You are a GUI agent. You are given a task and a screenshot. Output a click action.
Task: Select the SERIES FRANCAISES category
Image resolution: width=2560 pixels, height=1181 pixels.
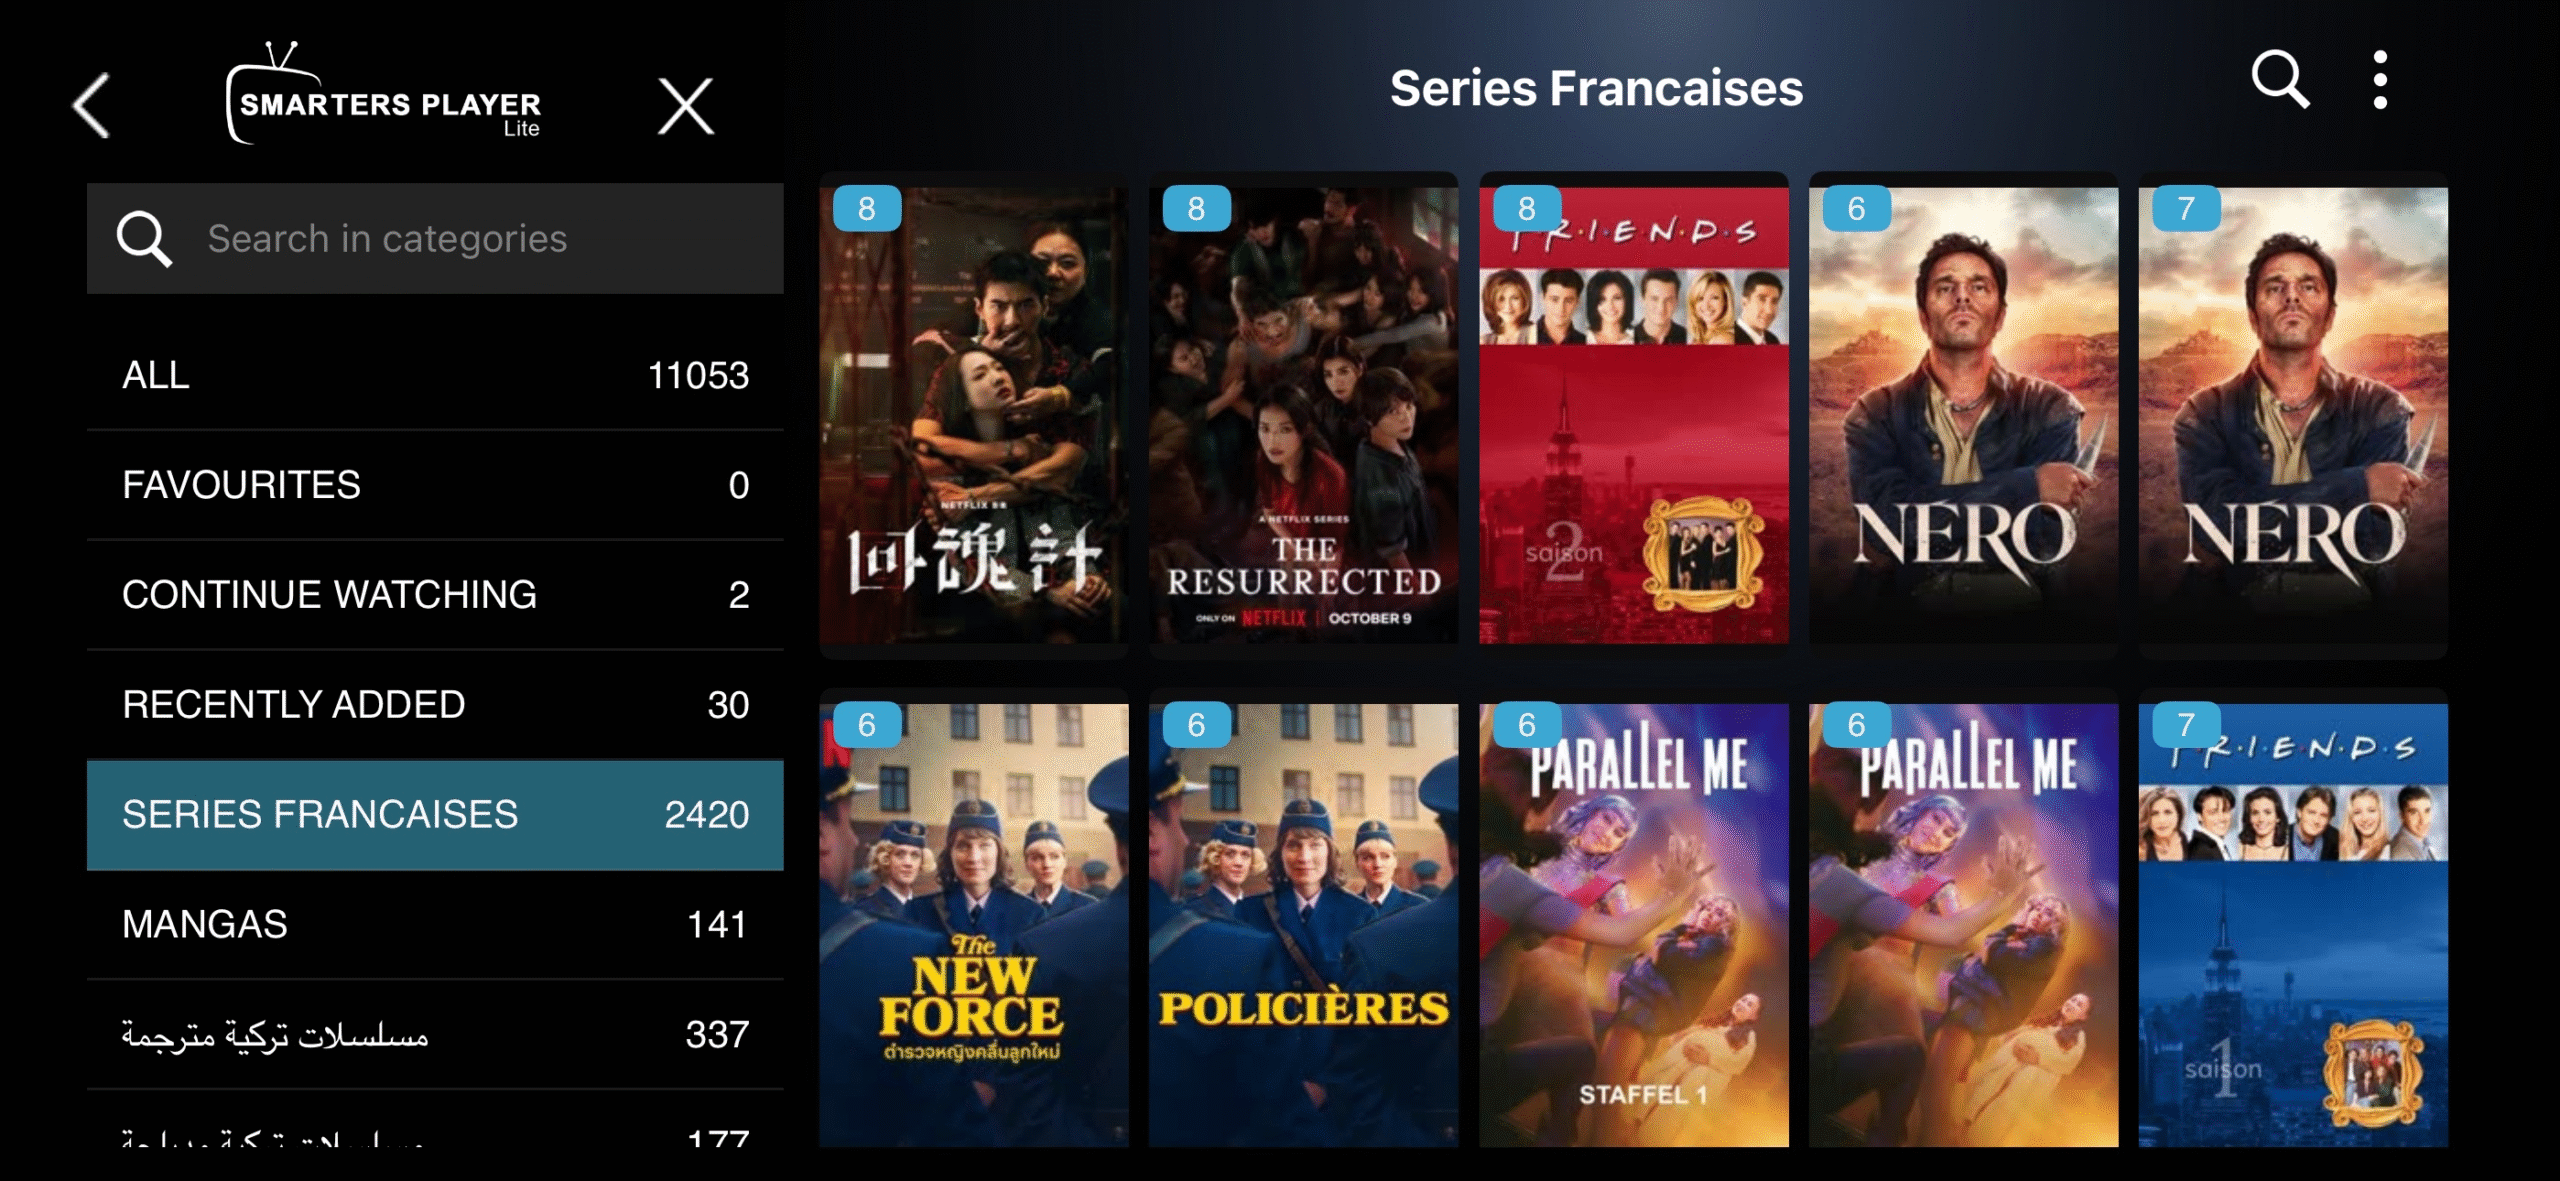pyautogui.click(x=435, y=815)
